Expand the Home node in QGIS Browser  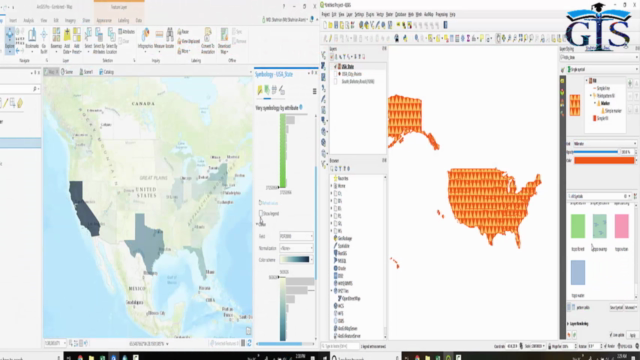tap(332, 186)
